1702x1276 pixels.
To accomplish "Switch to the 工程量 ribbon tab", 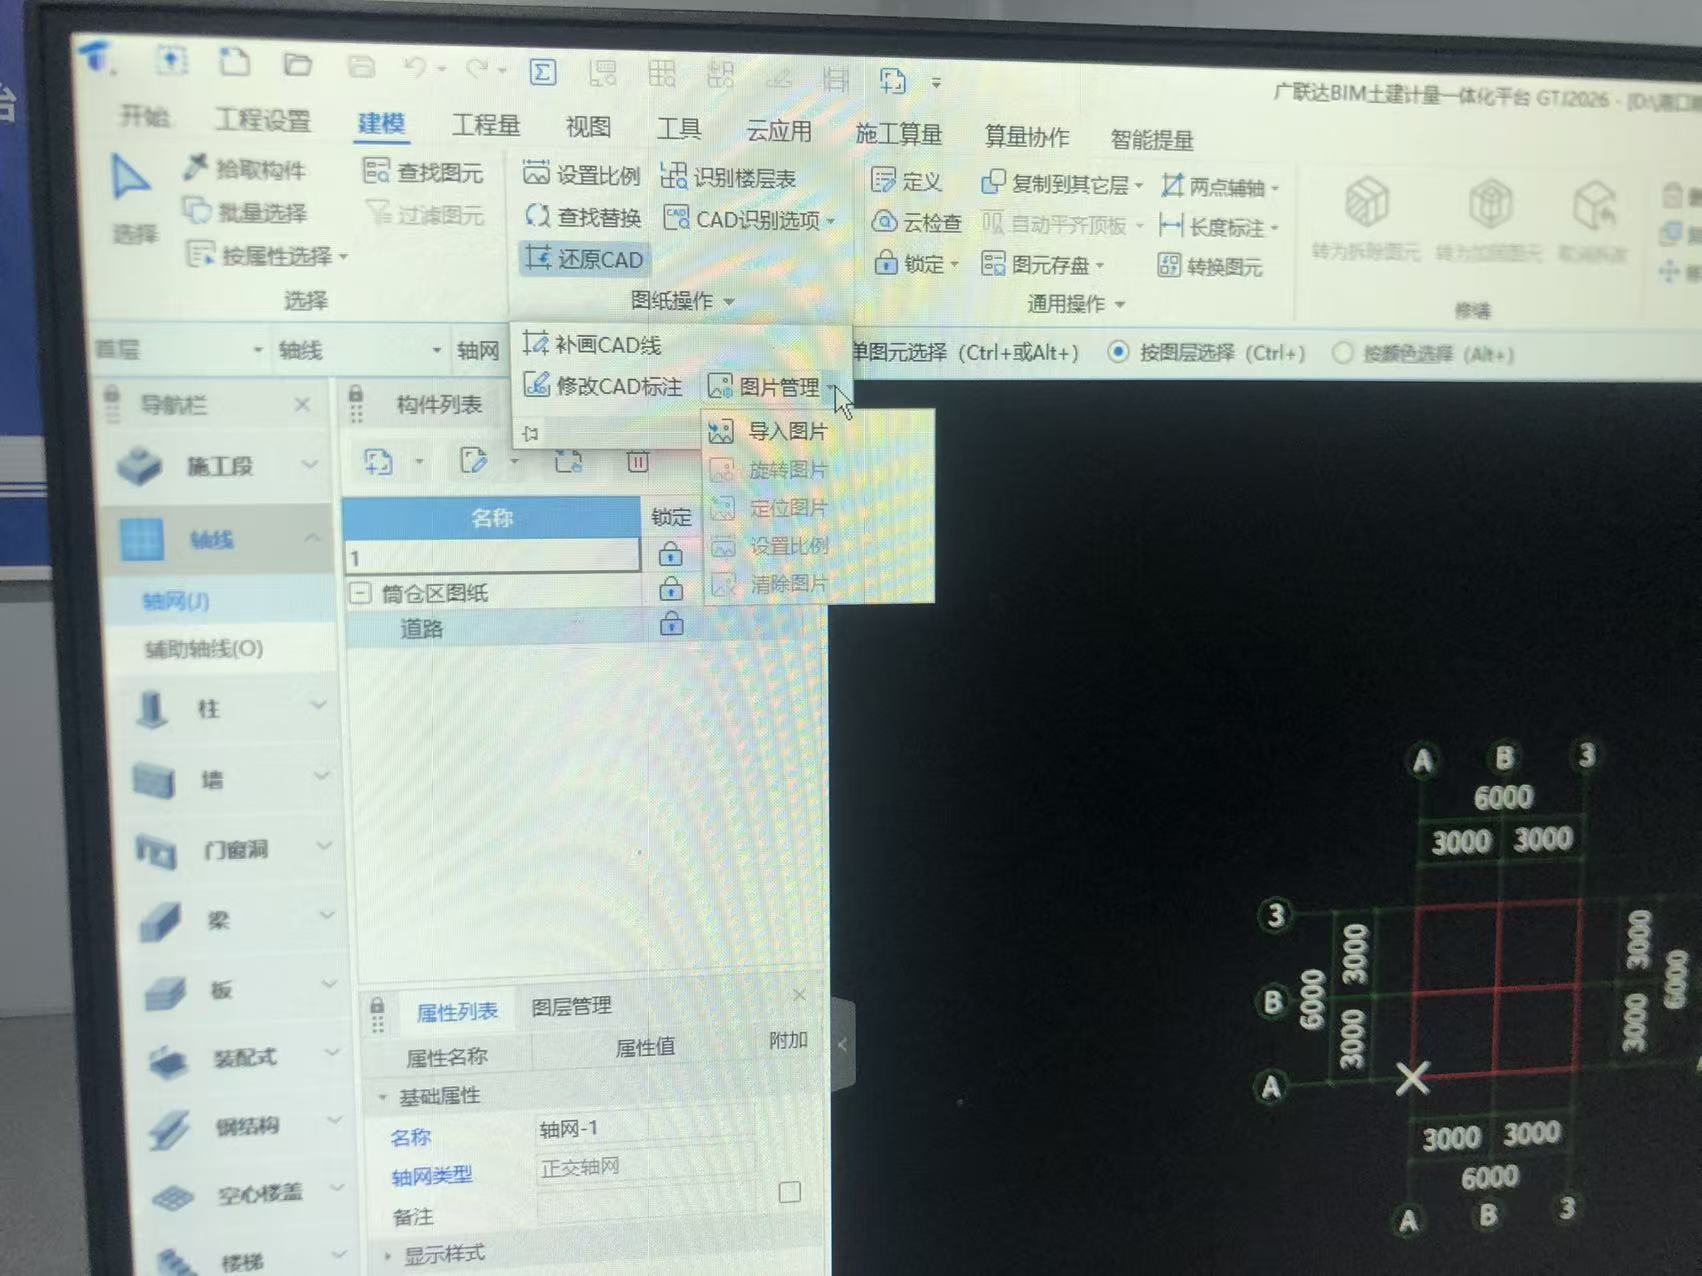I will [486, 124].
